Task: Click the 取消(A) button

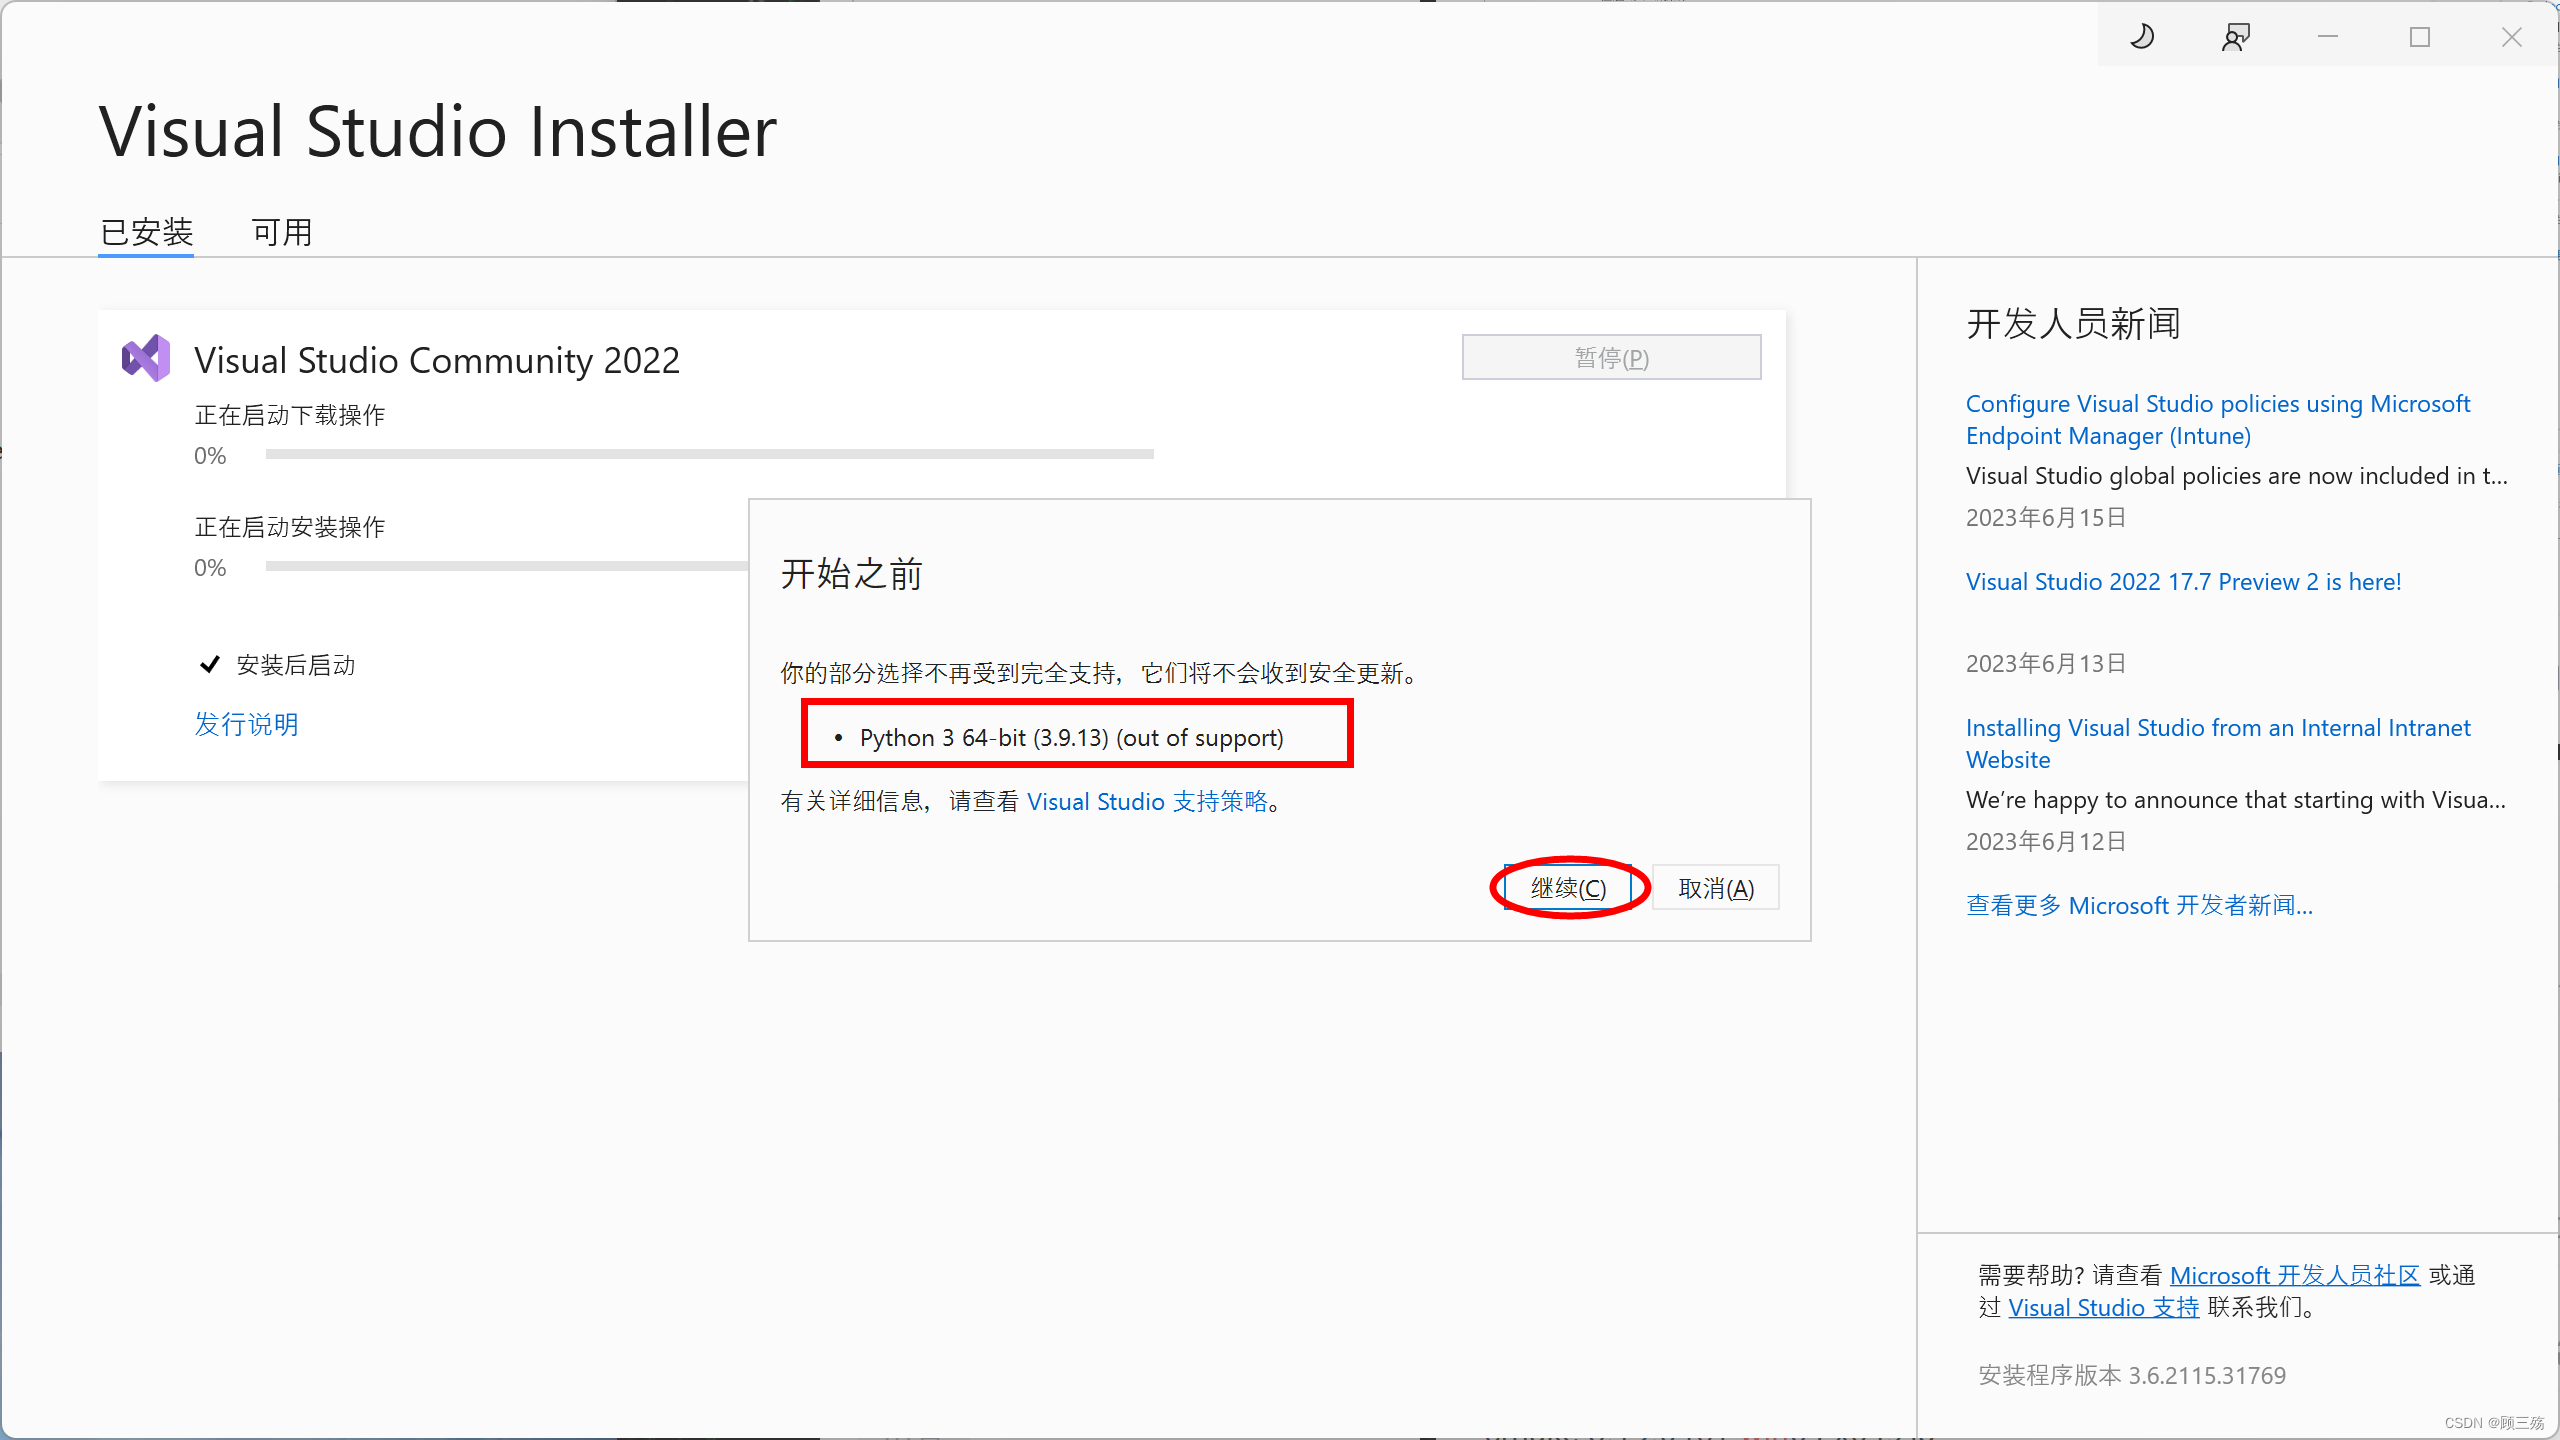Action: coord(1715,887)
